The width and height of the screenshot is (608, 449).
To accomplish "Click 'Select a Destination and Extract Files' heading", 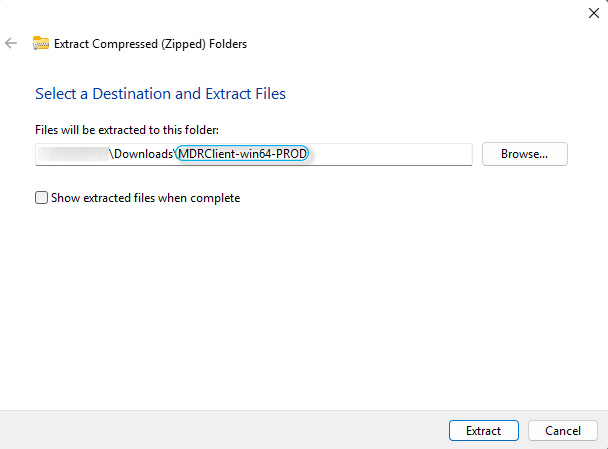I will (160, 94).
